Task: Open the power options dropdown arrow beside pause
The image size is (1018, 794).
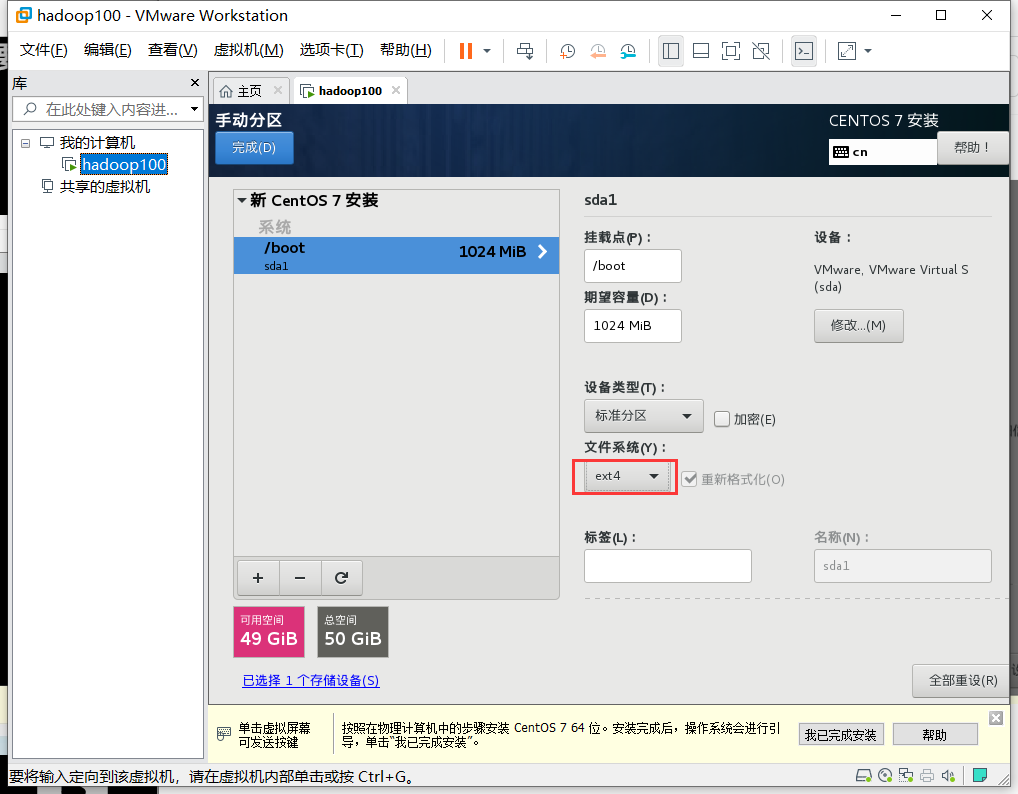Action: 487,51
